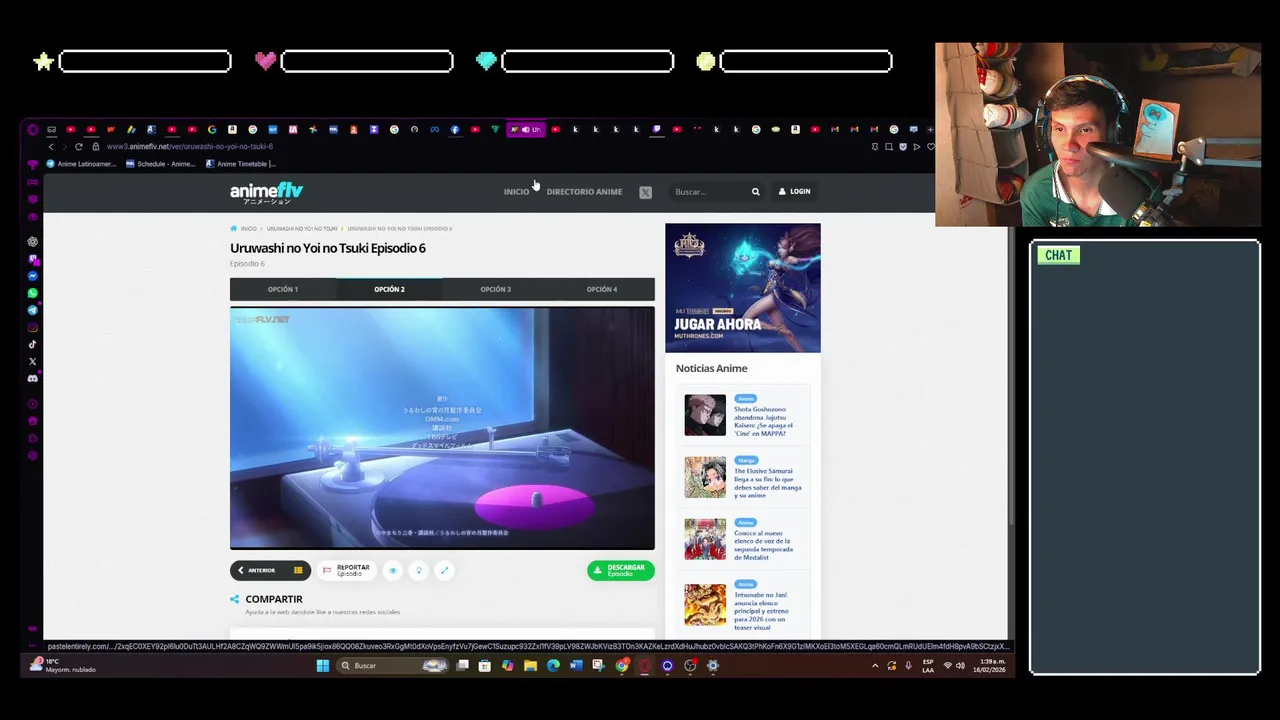The height and width of the screenshot is (720, 1280).
Task: Mute the active AnimeFLV tab with its speaker icon
Action: [x=525, y=129]
